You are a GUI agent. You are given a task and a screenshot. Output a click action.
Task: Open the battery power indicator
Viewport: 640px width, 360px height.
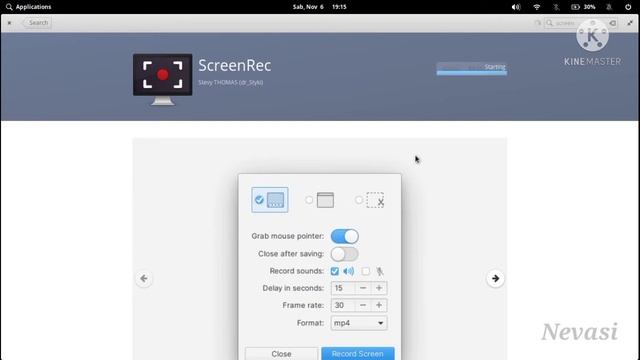(583, 7)
